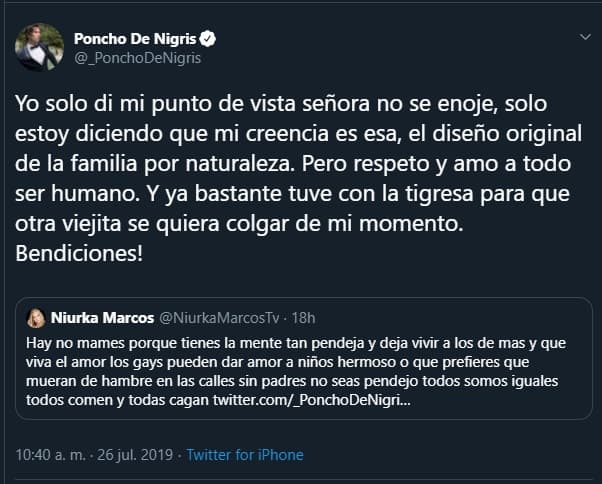Select the word 'Bendiciones!' in the tweet
The height and width of the screenshot is (484, 602).
click(x=79, y=254)
